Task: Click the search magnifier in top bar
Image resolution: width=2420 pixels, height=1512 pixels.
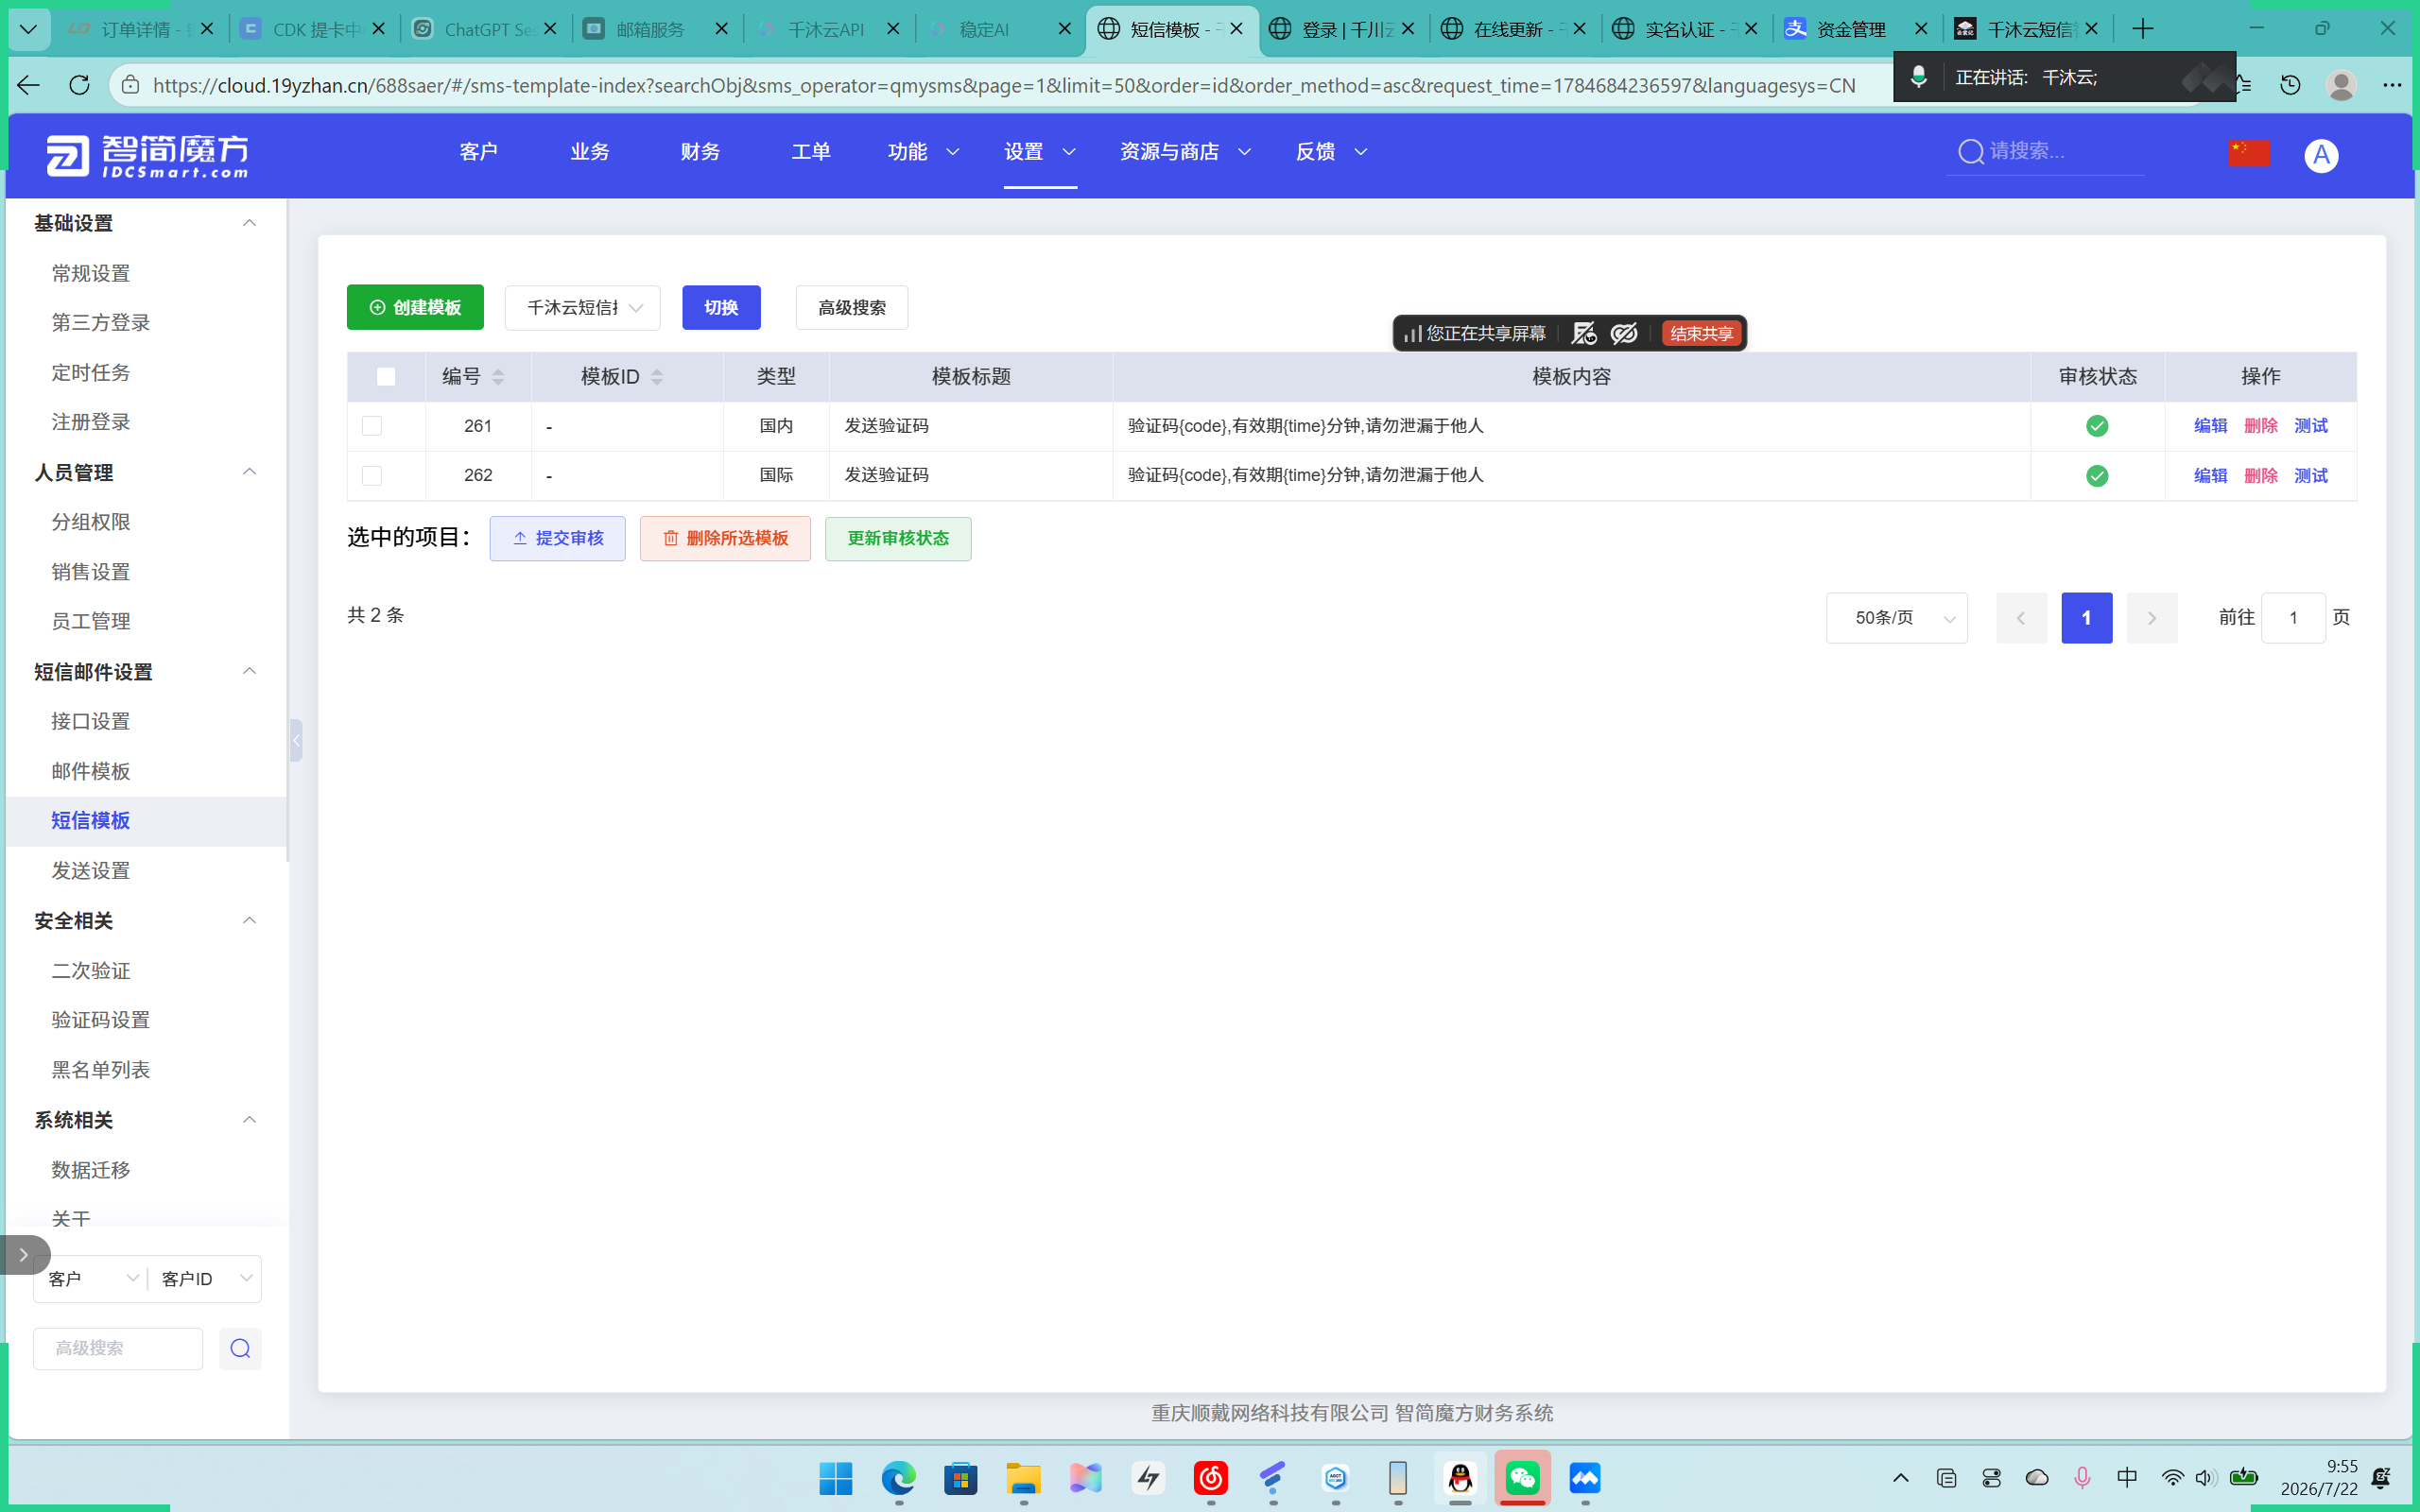Action: (1970, 152)
